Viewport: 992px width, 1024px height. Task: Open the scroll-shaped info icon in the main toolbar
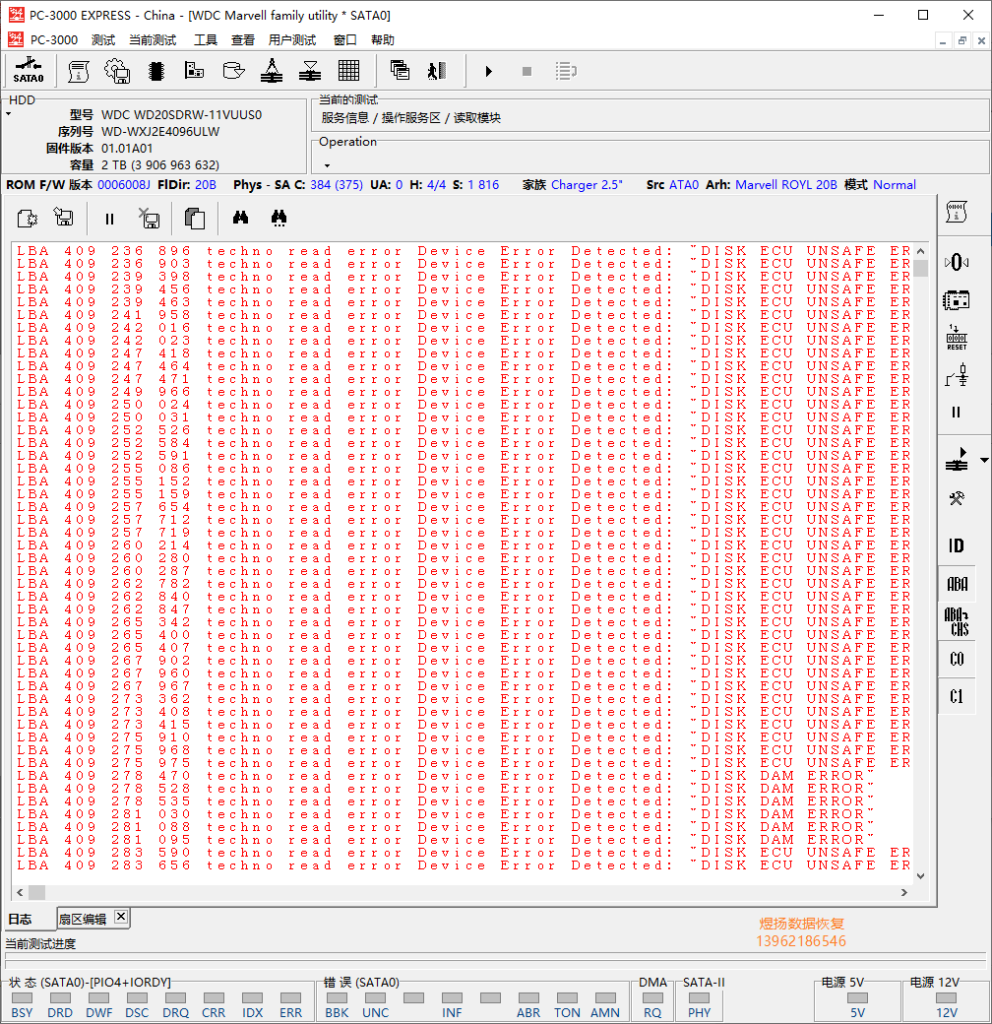(78, 71)
